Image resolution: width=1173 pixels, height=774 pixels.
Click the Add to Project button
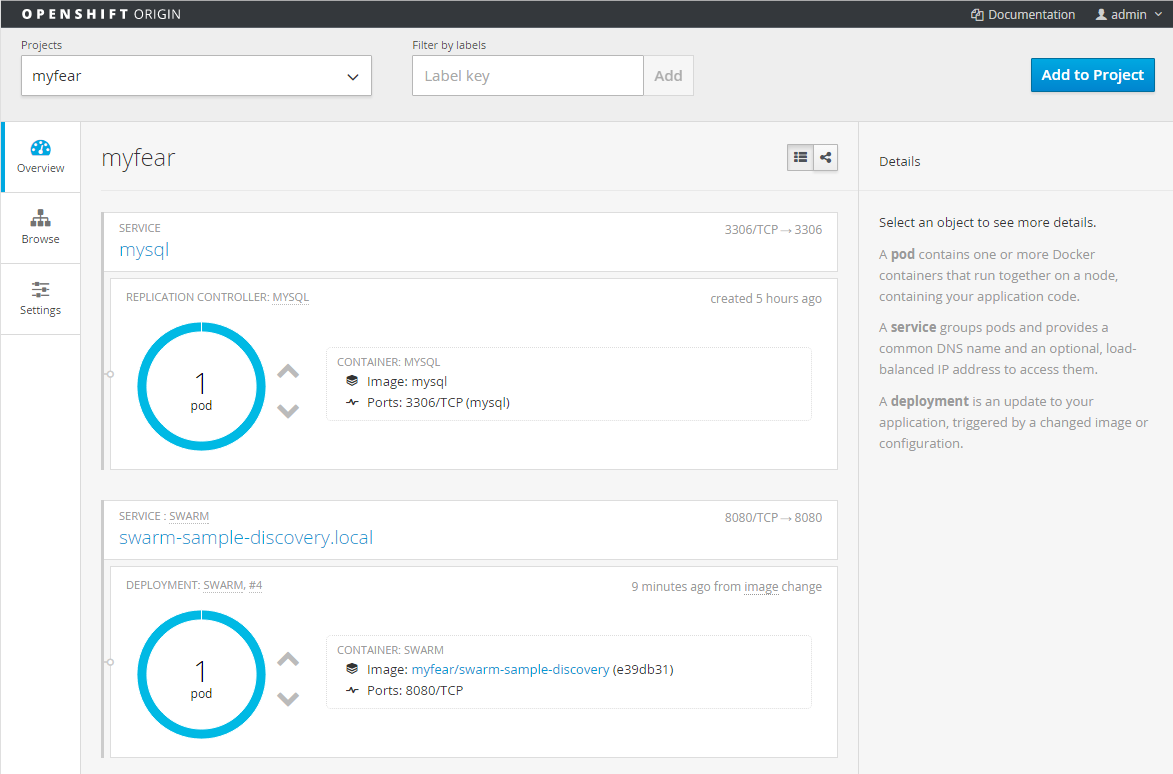tap(1092, 74)
